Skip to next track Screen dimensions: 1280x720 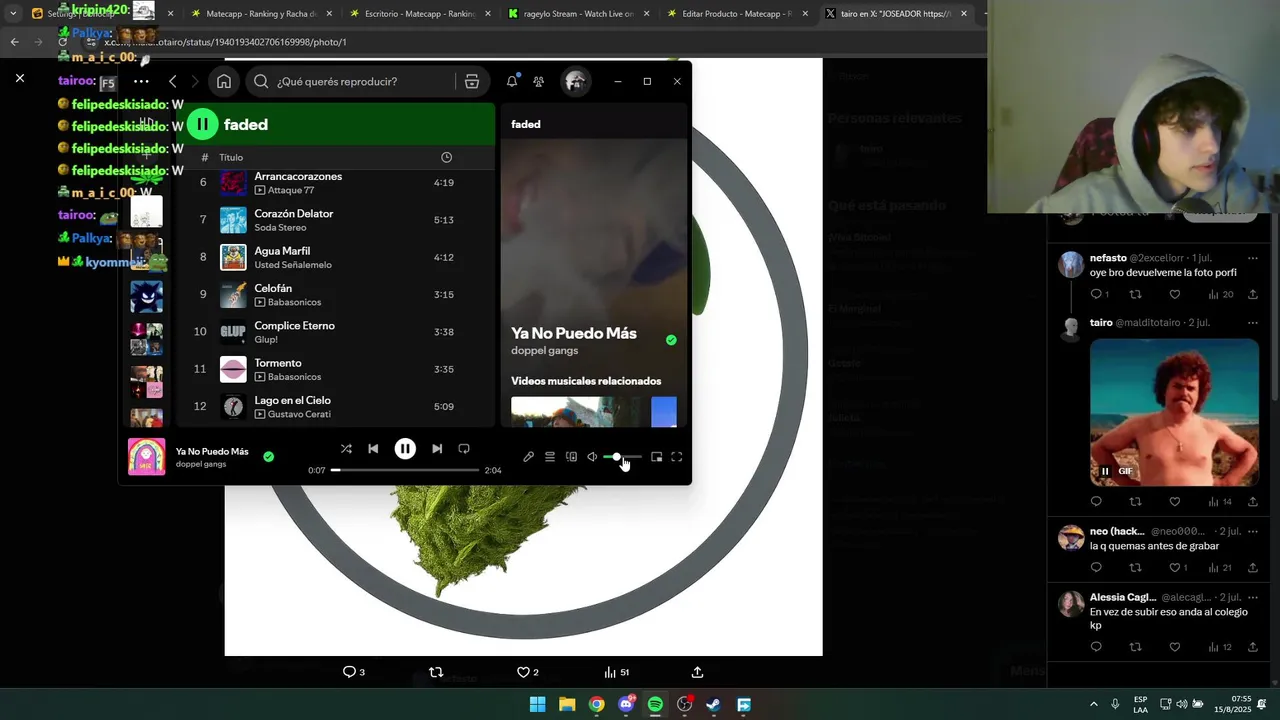pyautogui.click(x=437, y=449)
